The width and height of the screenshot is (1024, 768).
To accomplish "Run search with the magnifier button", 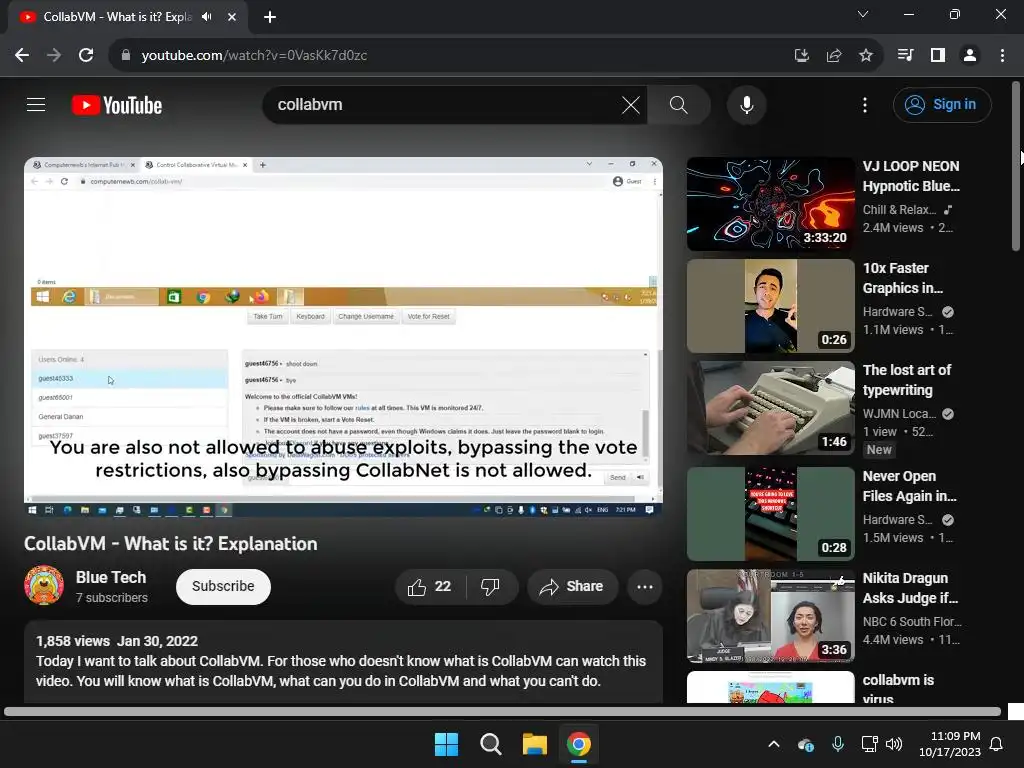I will (679, 104).
